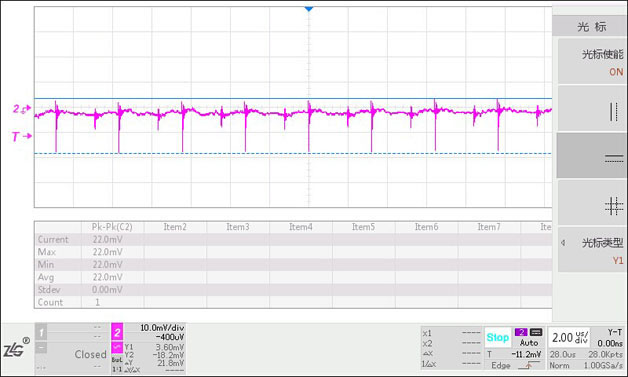This screenshot has height=377, width=628.
Task: Open the 光标 menu header
Action: 592,27
